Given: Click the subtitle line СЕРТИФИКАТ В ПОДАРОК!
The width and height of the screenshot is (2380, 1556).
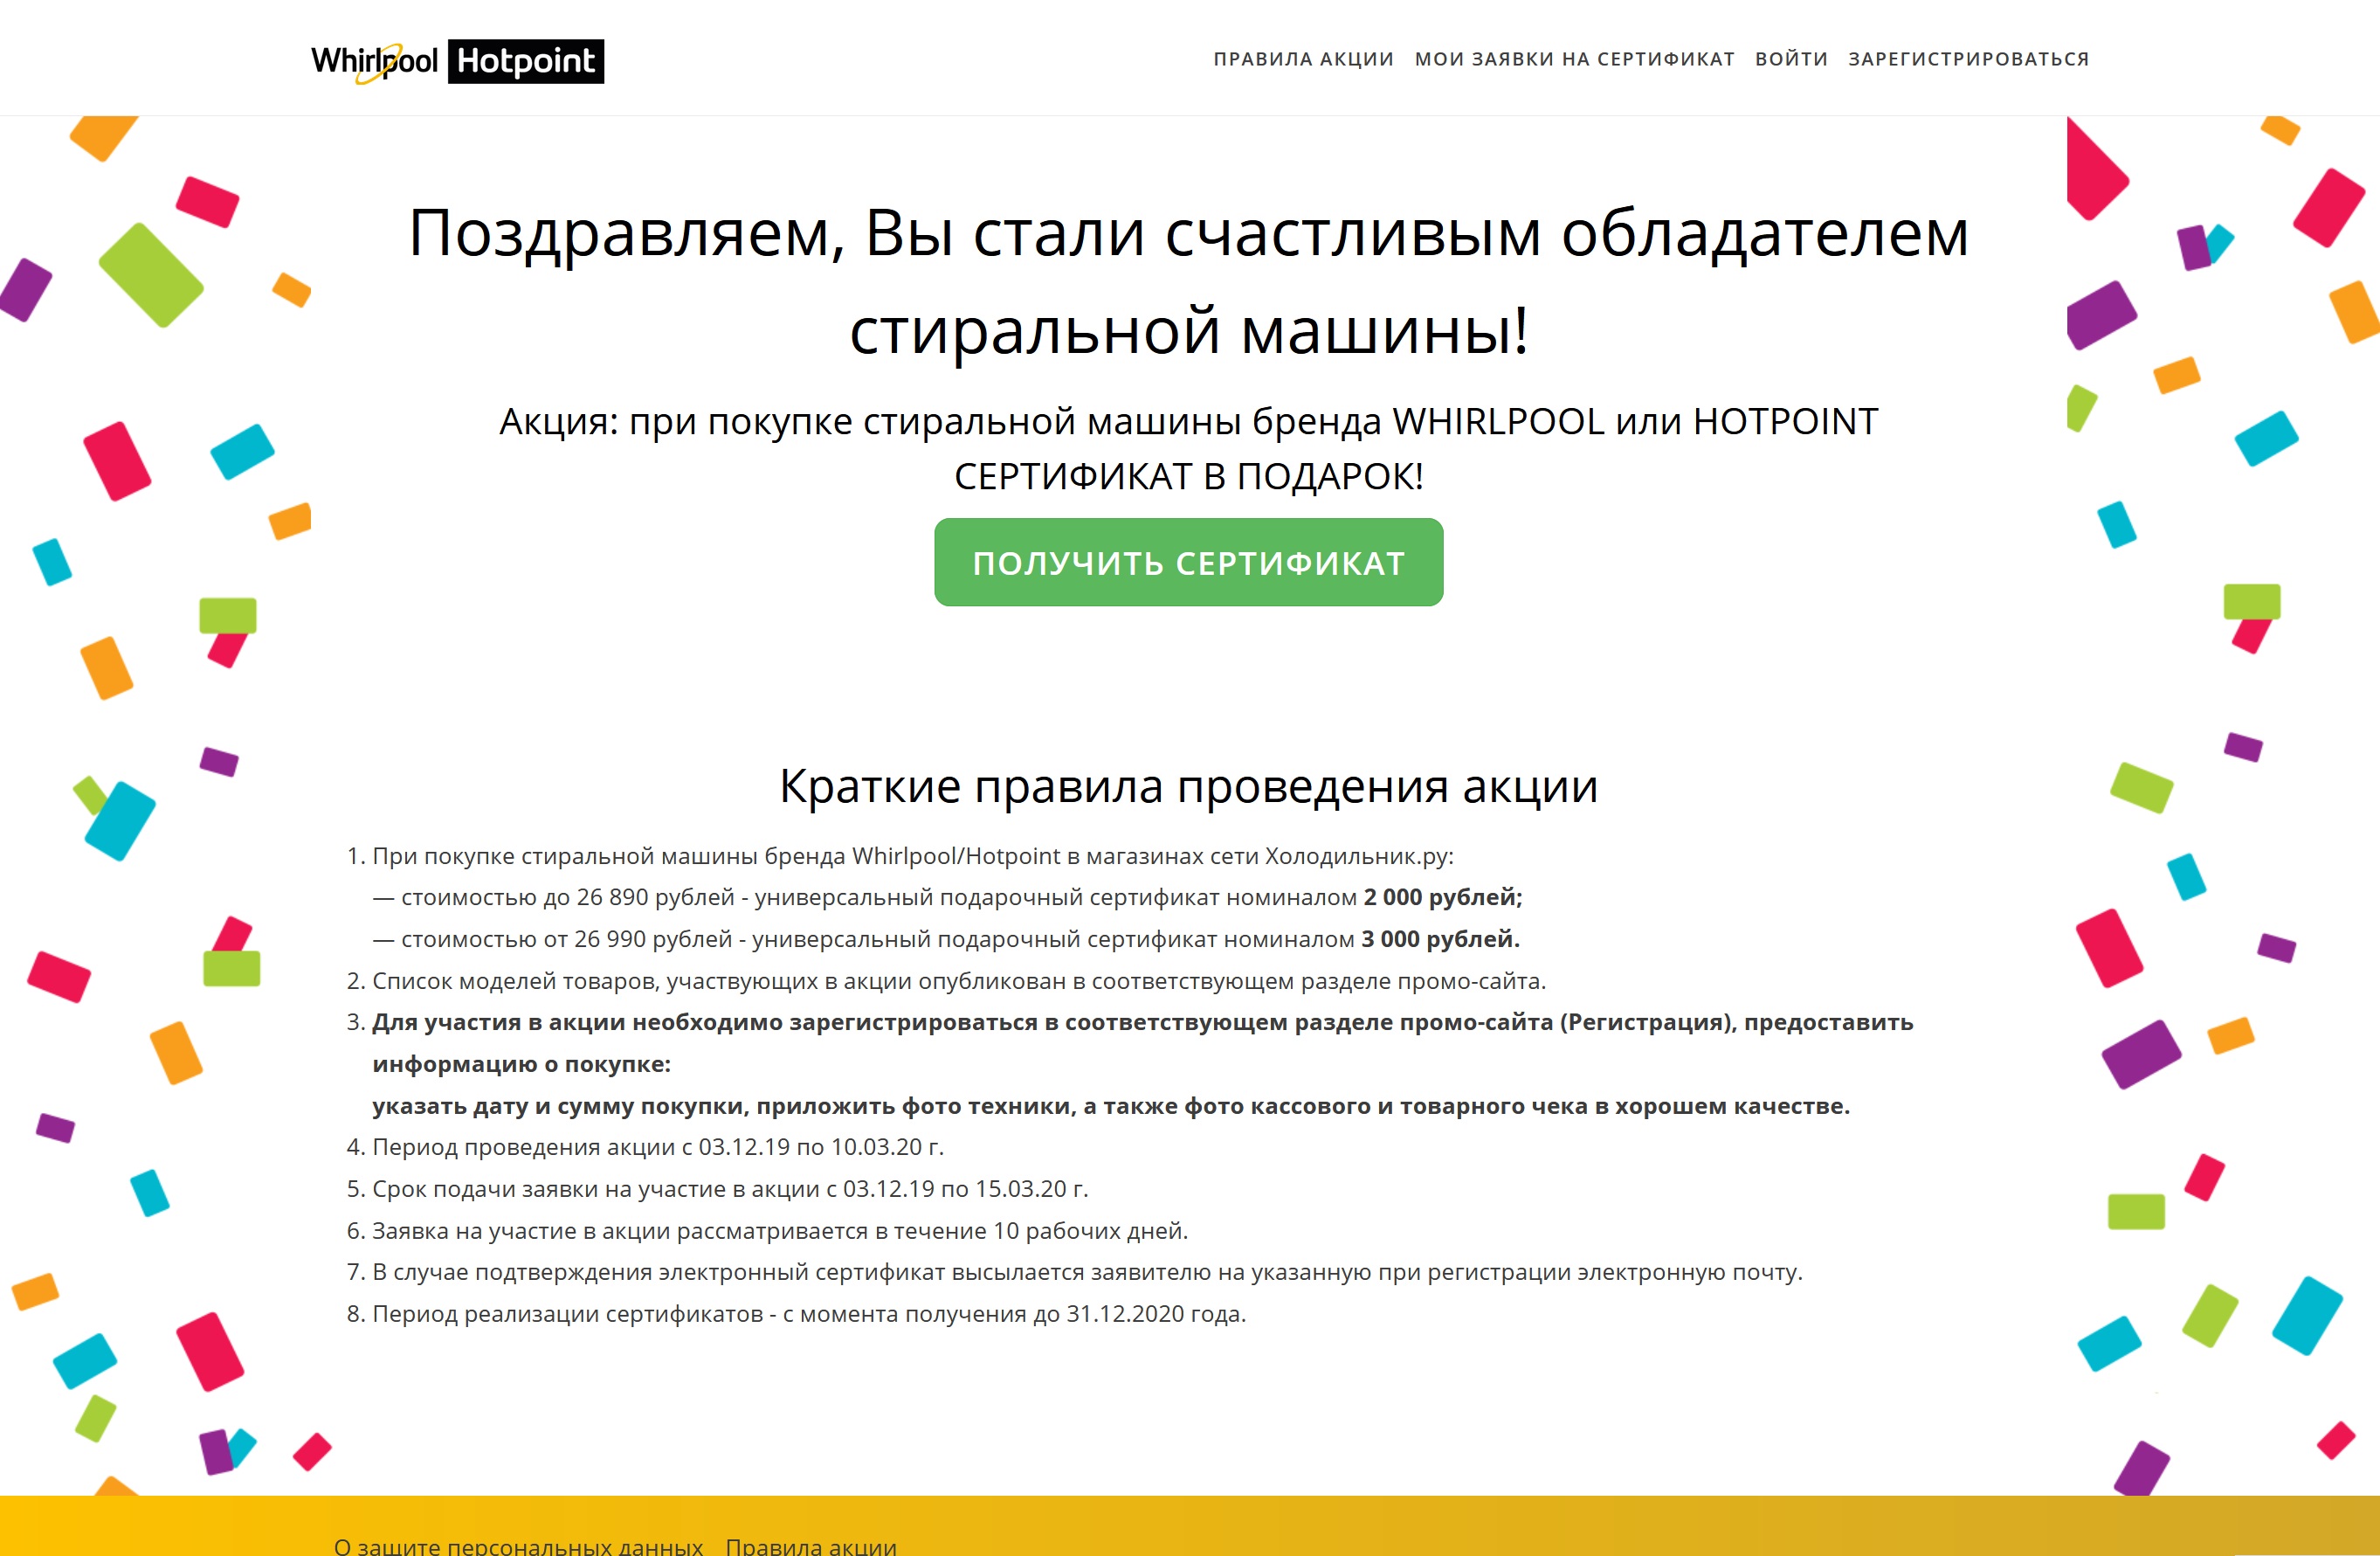Looking at the screenshot, I should [1188, 476].
